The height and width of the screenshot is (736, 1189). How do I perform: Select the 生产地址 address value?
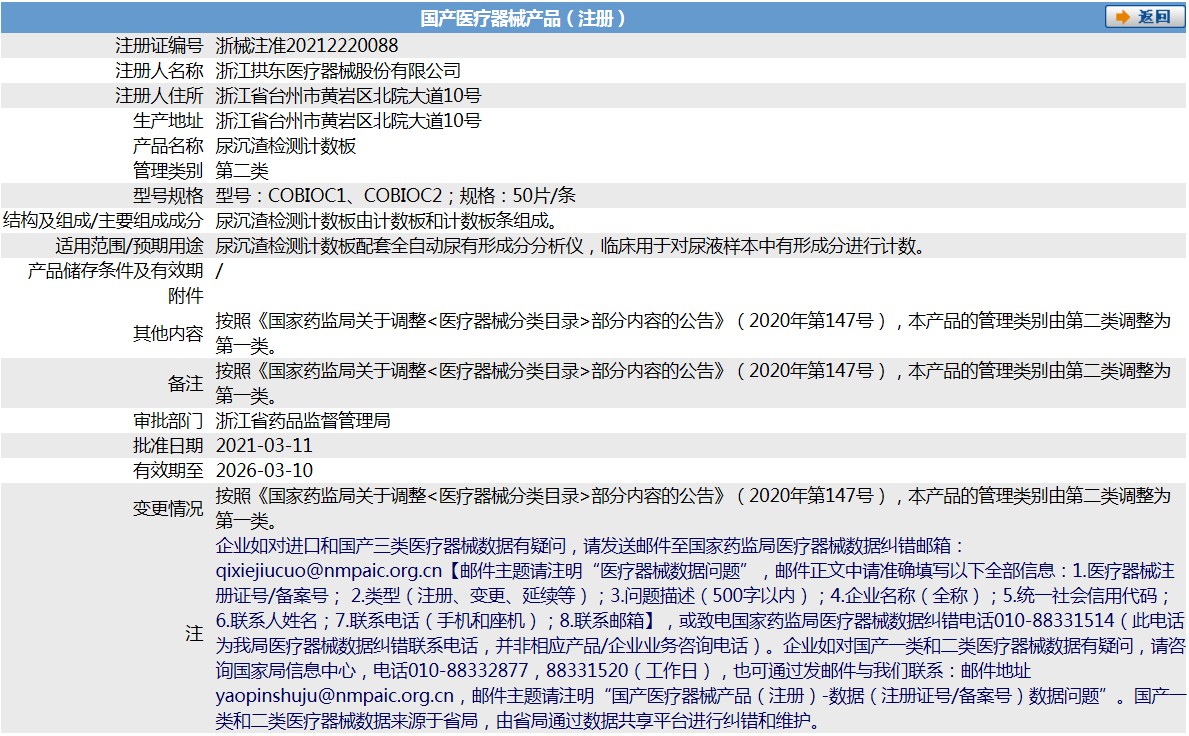click(x=348, y=121)
